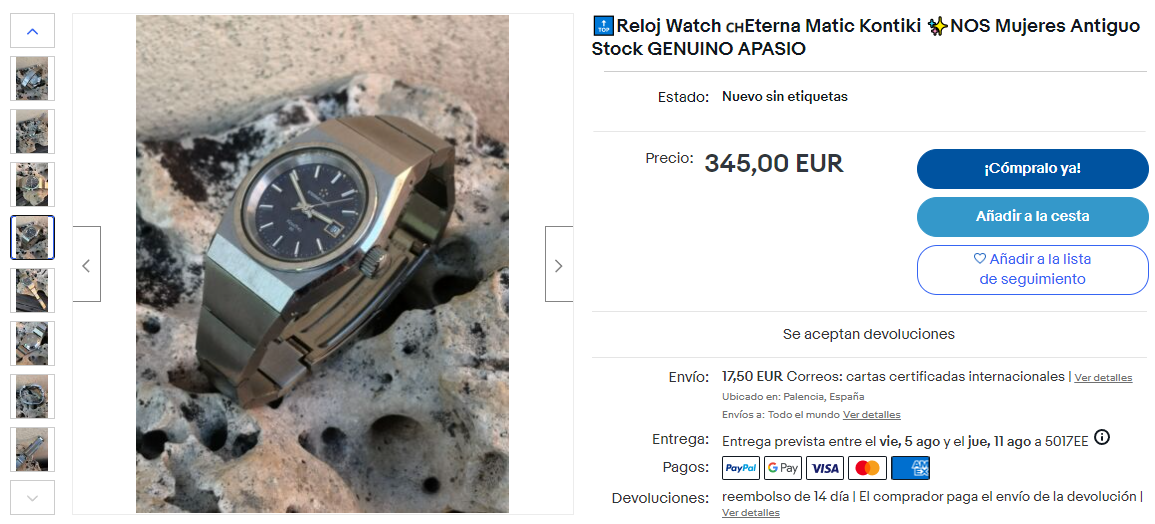This screenshot has width=1155, height=524.
Task: Click the Mastercard icon
Action: coord(868,468)
